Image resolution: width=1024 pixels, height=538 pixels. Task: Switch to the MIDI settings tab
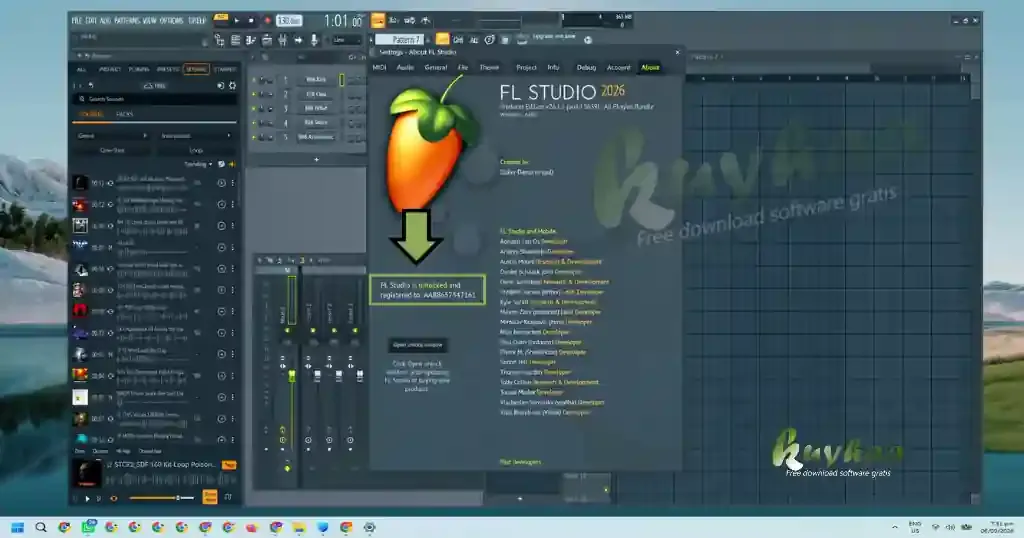coord(379,67)
